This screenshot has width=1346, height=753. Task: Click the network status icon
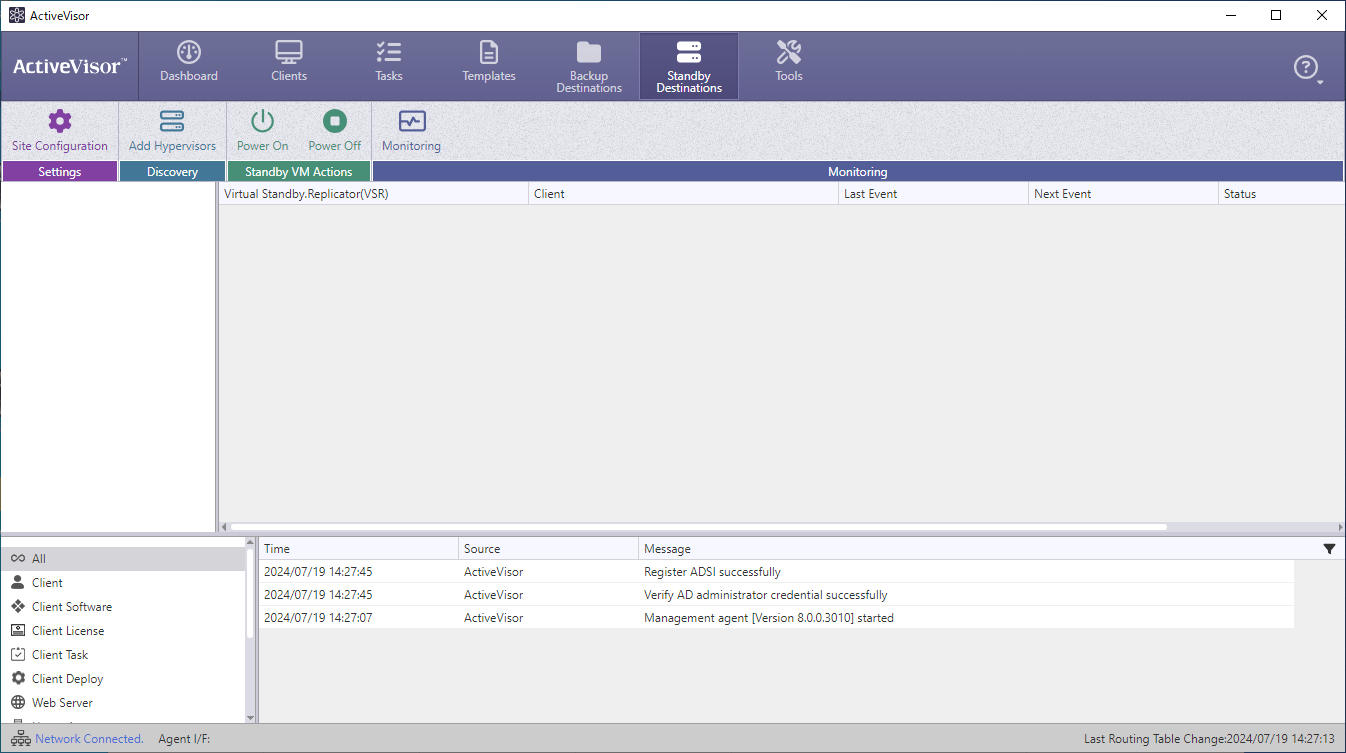click(x=19, y=739)
